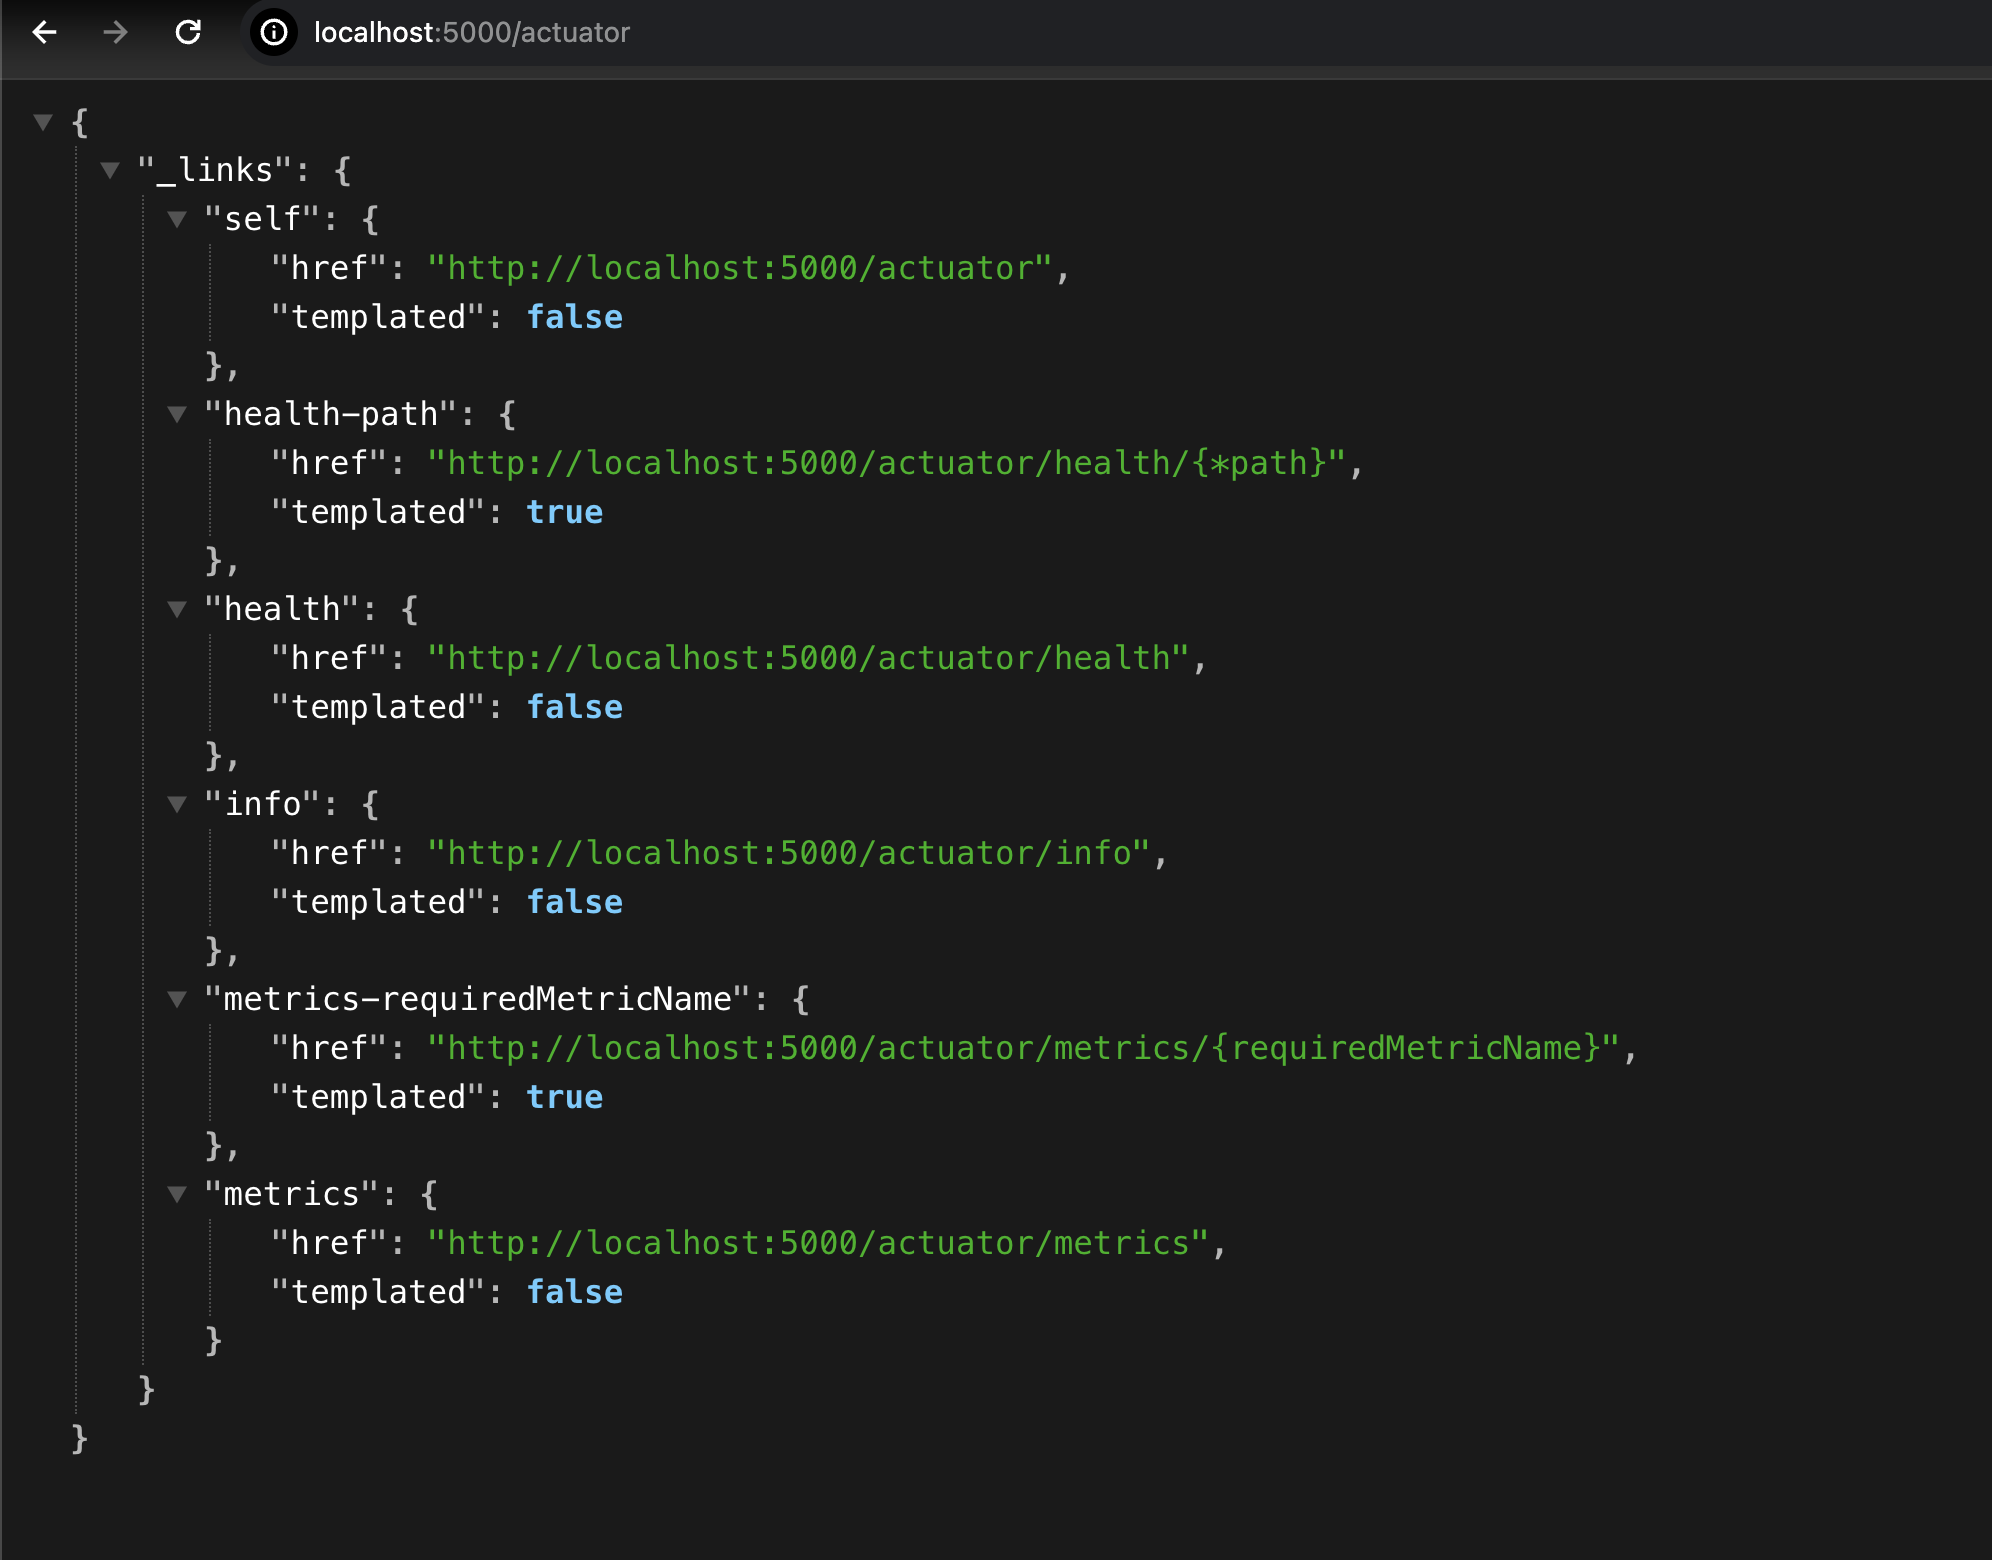The height and width of the screenshot is (1560, 1992).
Task: Click the browser back arrow
Action: point(44,33)
